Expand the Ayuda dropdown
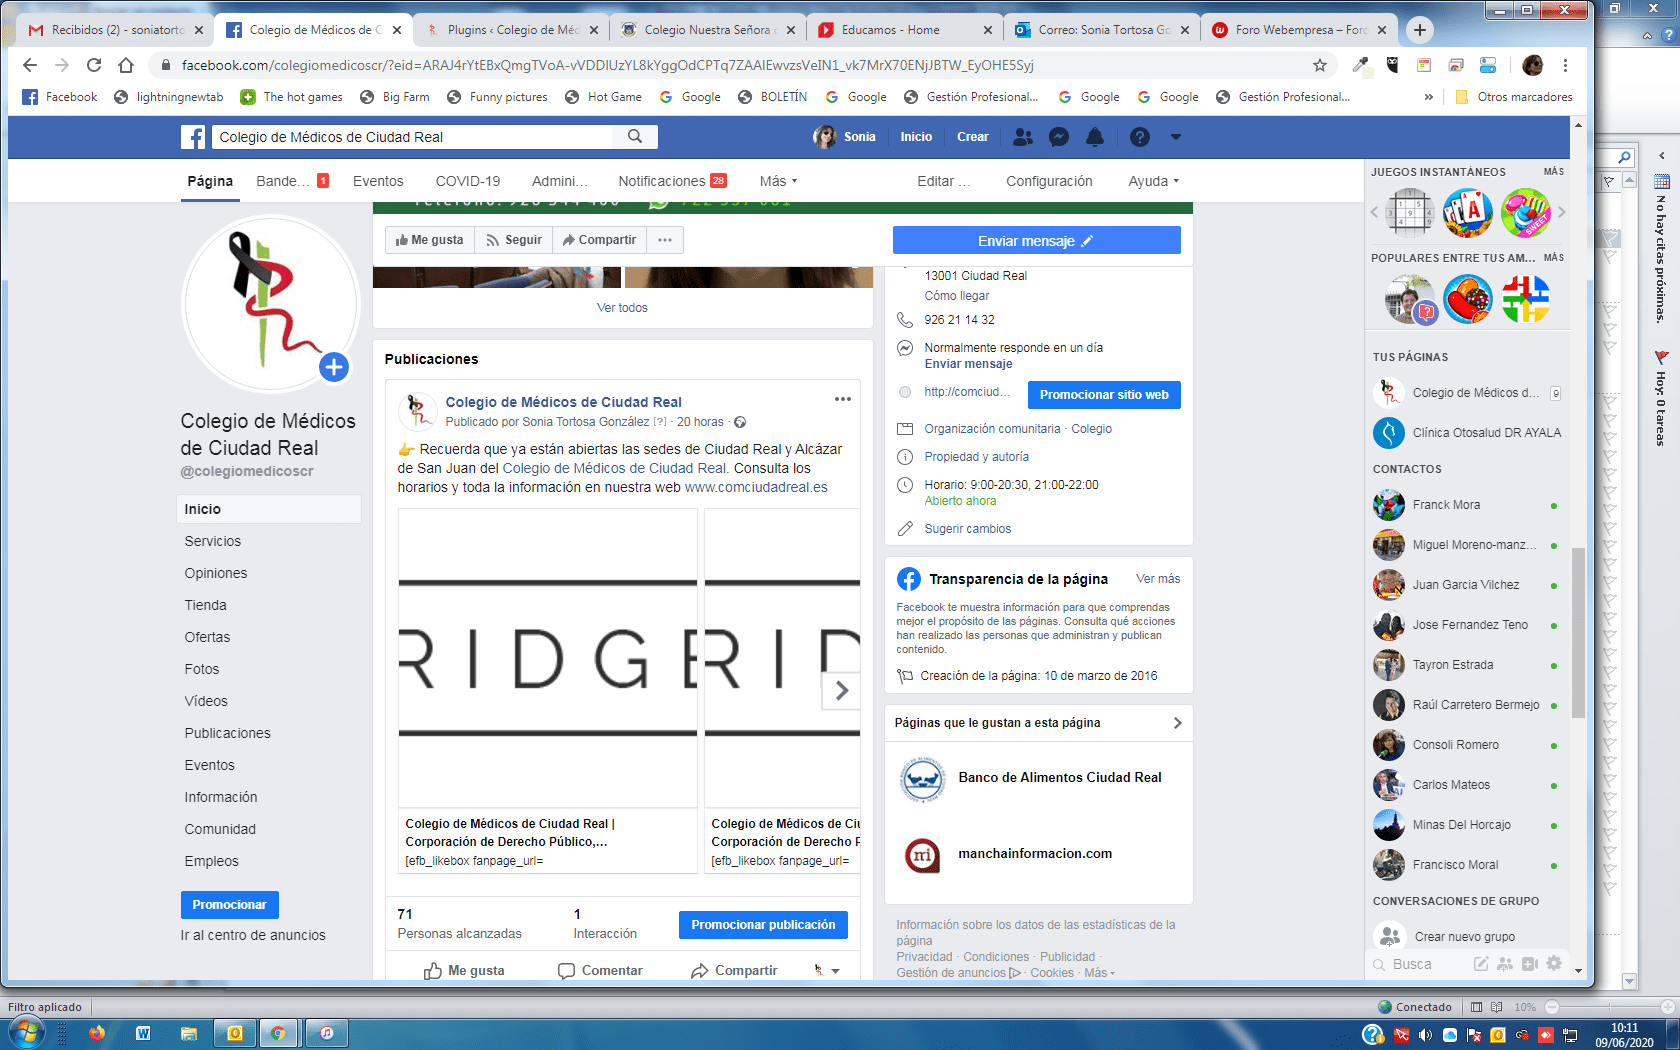This screenshot has height=1050, width=1680. 1154,181
